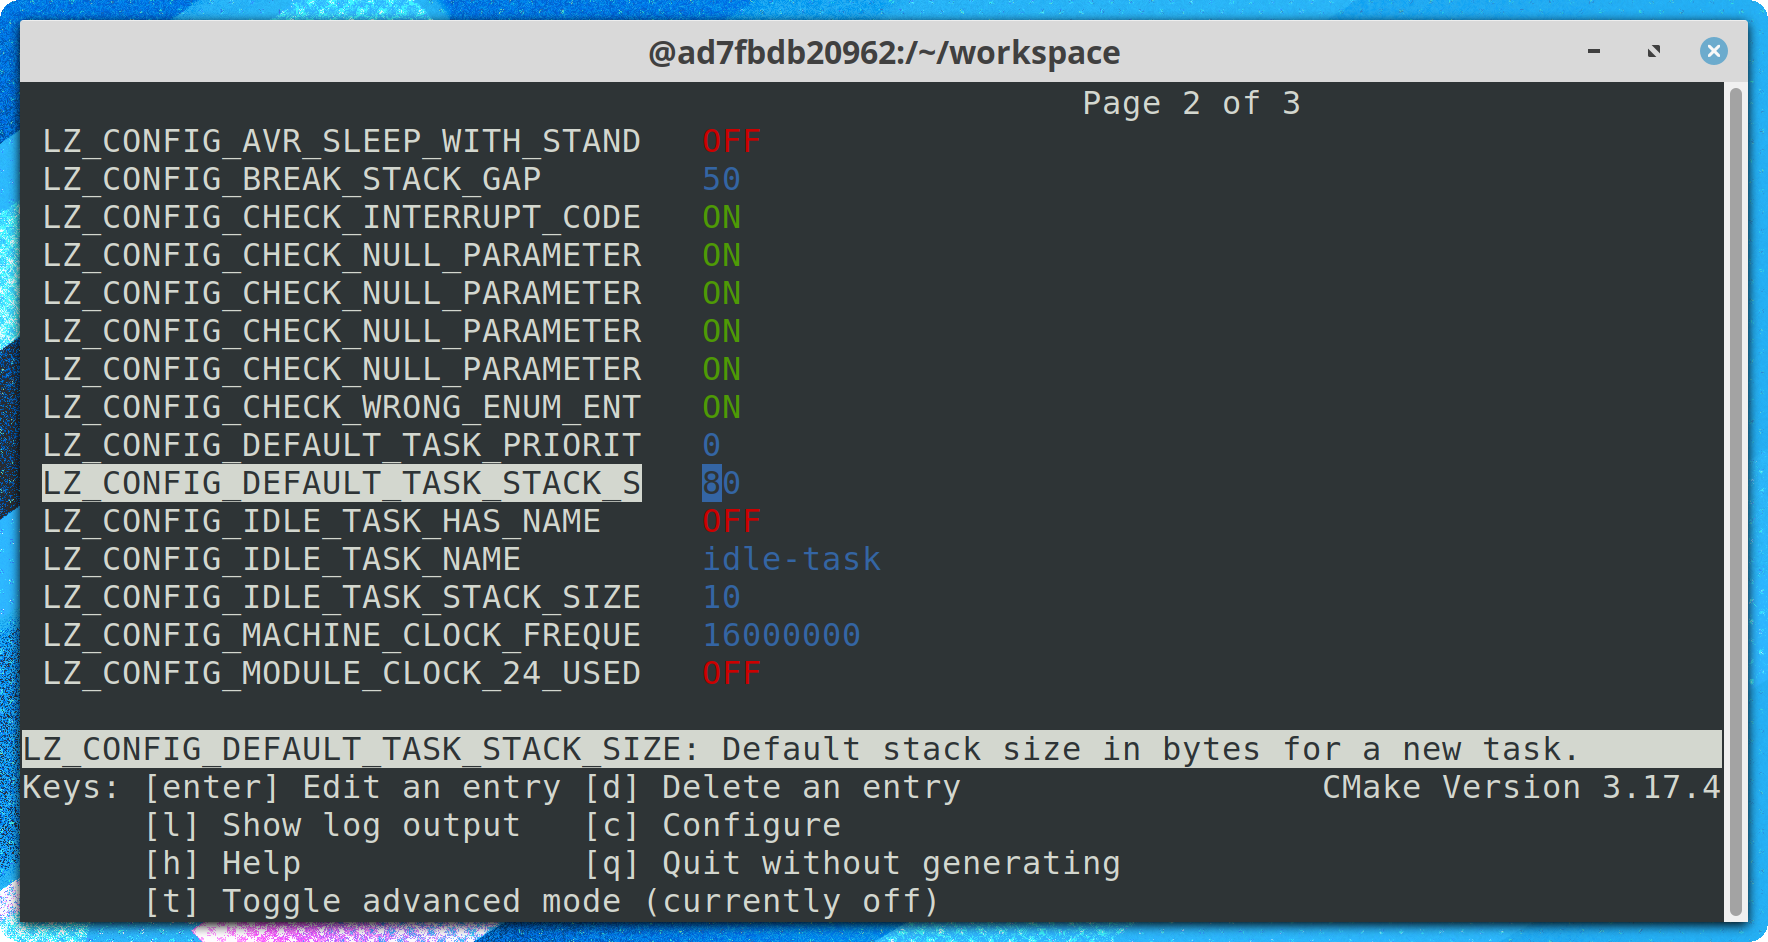
Task: Click the BREAK_STACK_GAP value 50
Action: click(722, 179)
